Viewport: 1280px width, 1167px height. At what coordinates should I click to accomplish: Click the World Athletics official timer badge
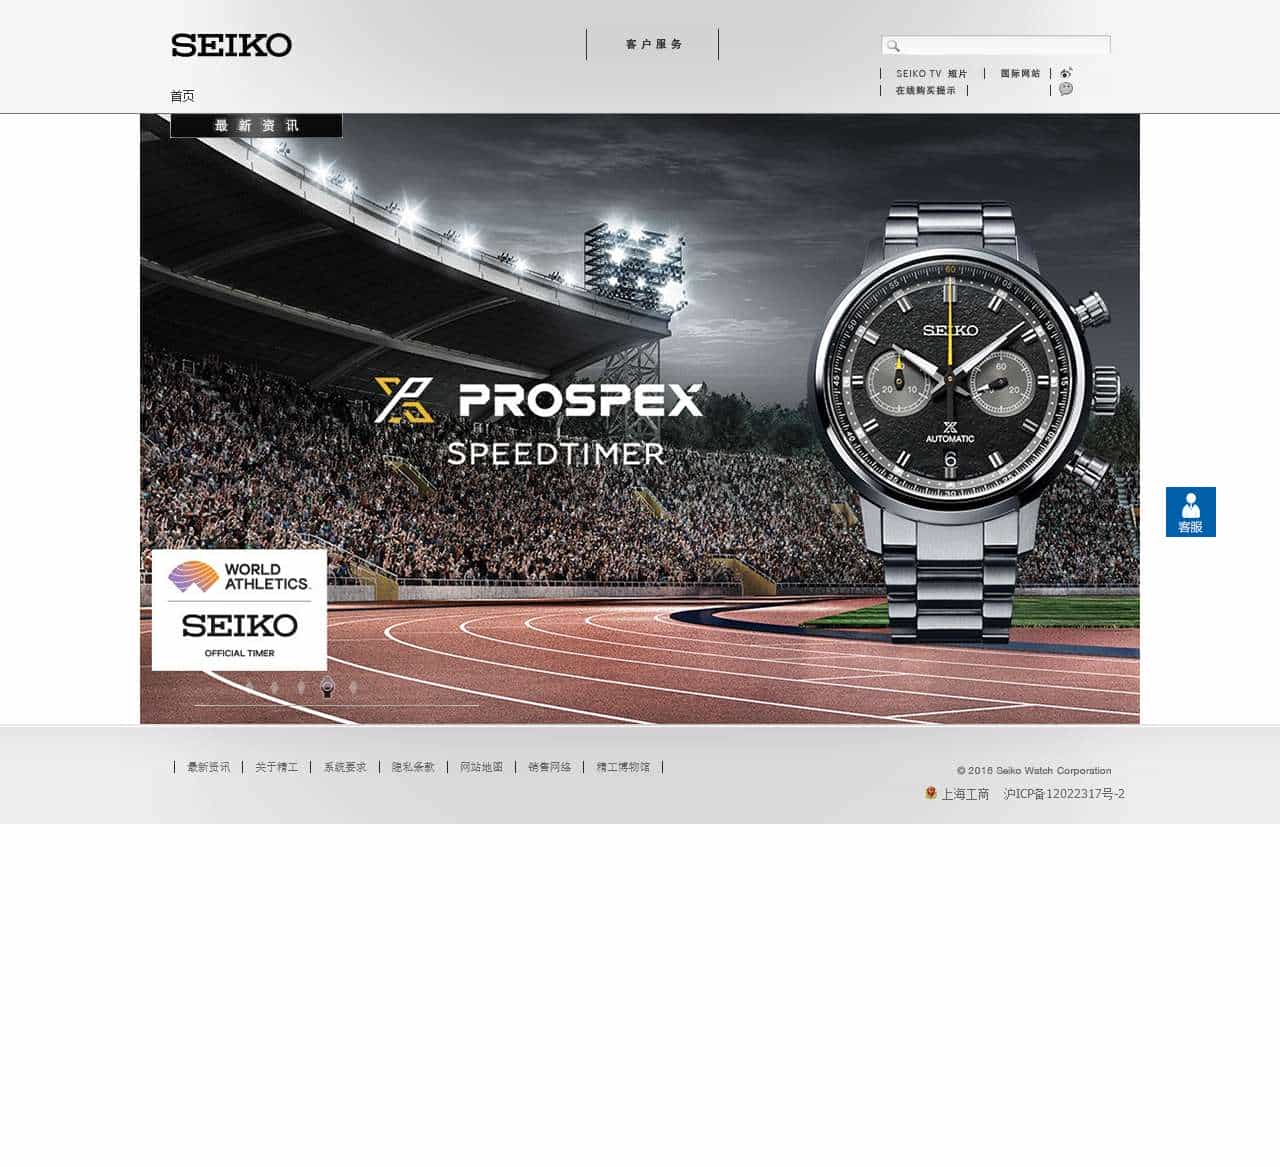(x=239, y=610)
